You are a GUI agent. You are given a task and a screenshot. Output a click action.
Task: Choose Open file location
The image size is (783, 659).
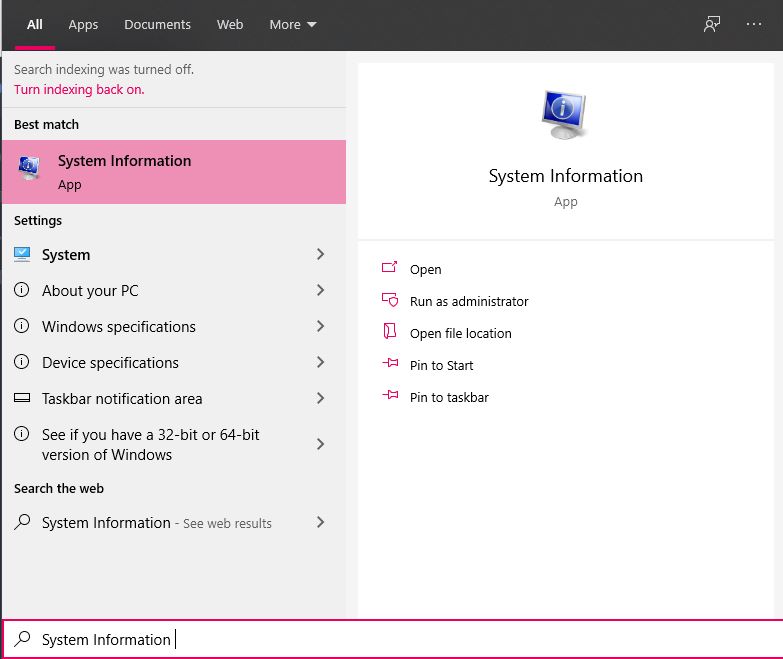coord(460,333)
